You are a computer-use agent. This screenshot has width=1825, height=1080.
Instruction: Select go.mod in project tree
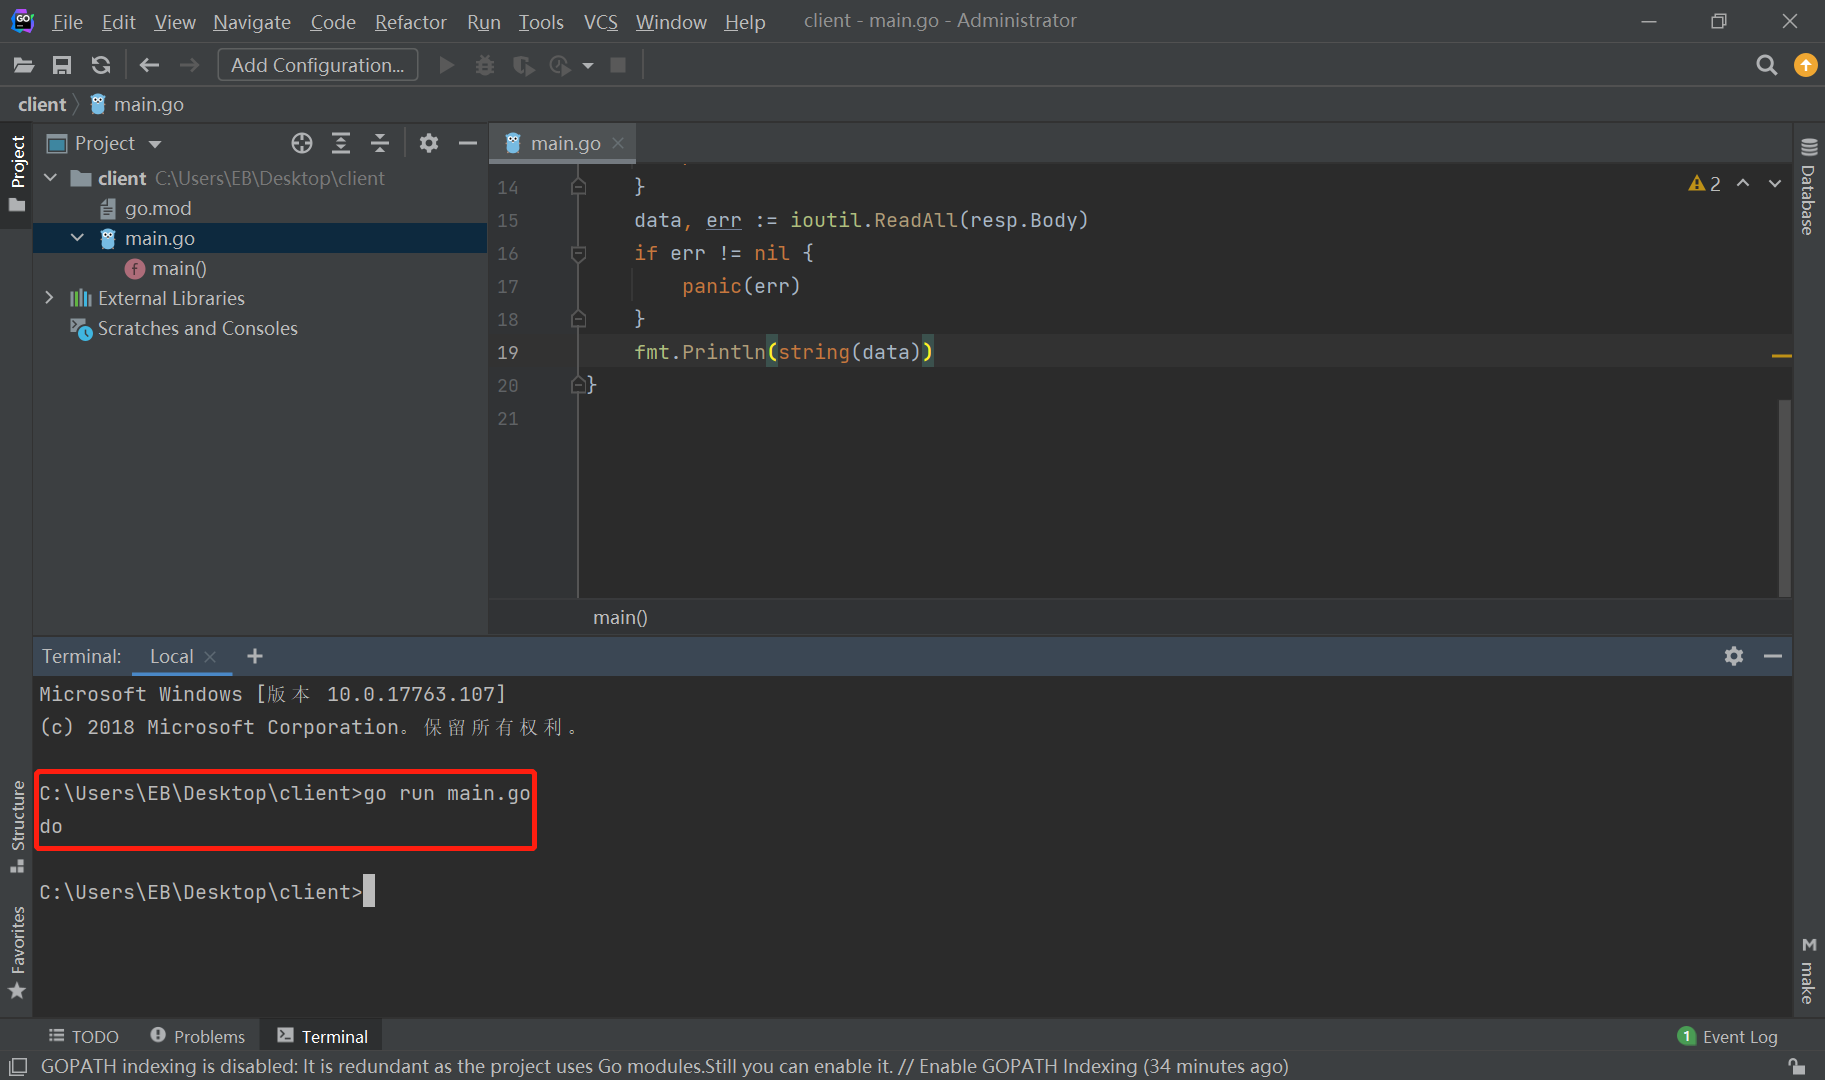pos(158,208)
